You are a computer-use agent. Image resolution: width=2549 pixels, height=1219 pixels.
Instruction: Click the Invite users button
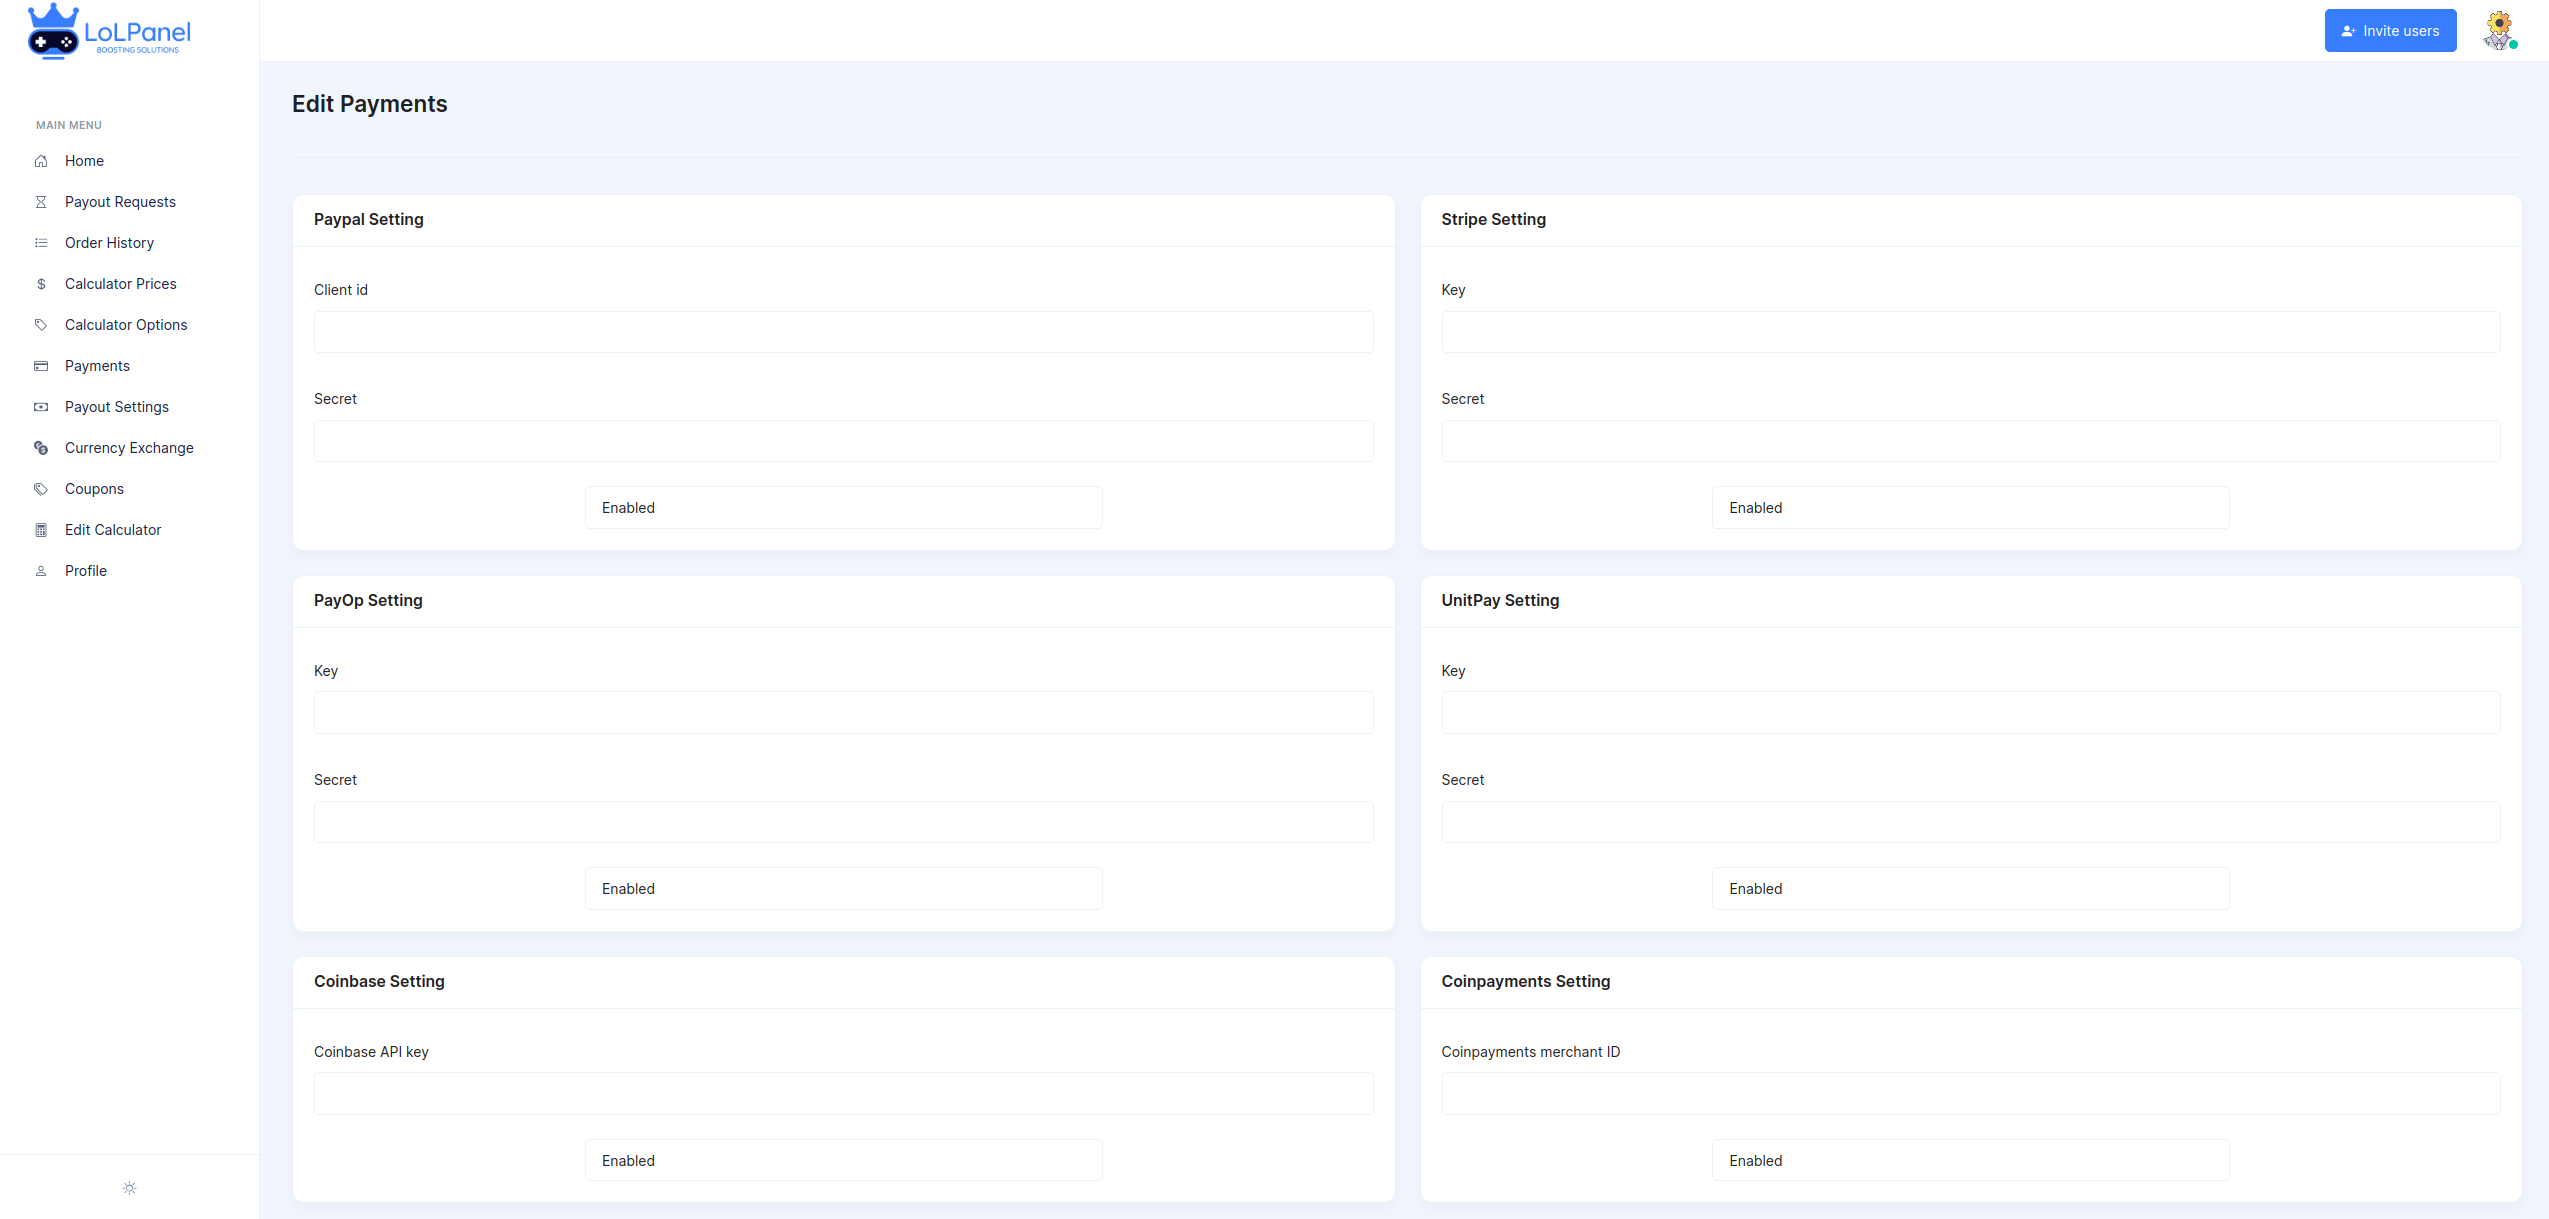click(x=2390, y=31)
